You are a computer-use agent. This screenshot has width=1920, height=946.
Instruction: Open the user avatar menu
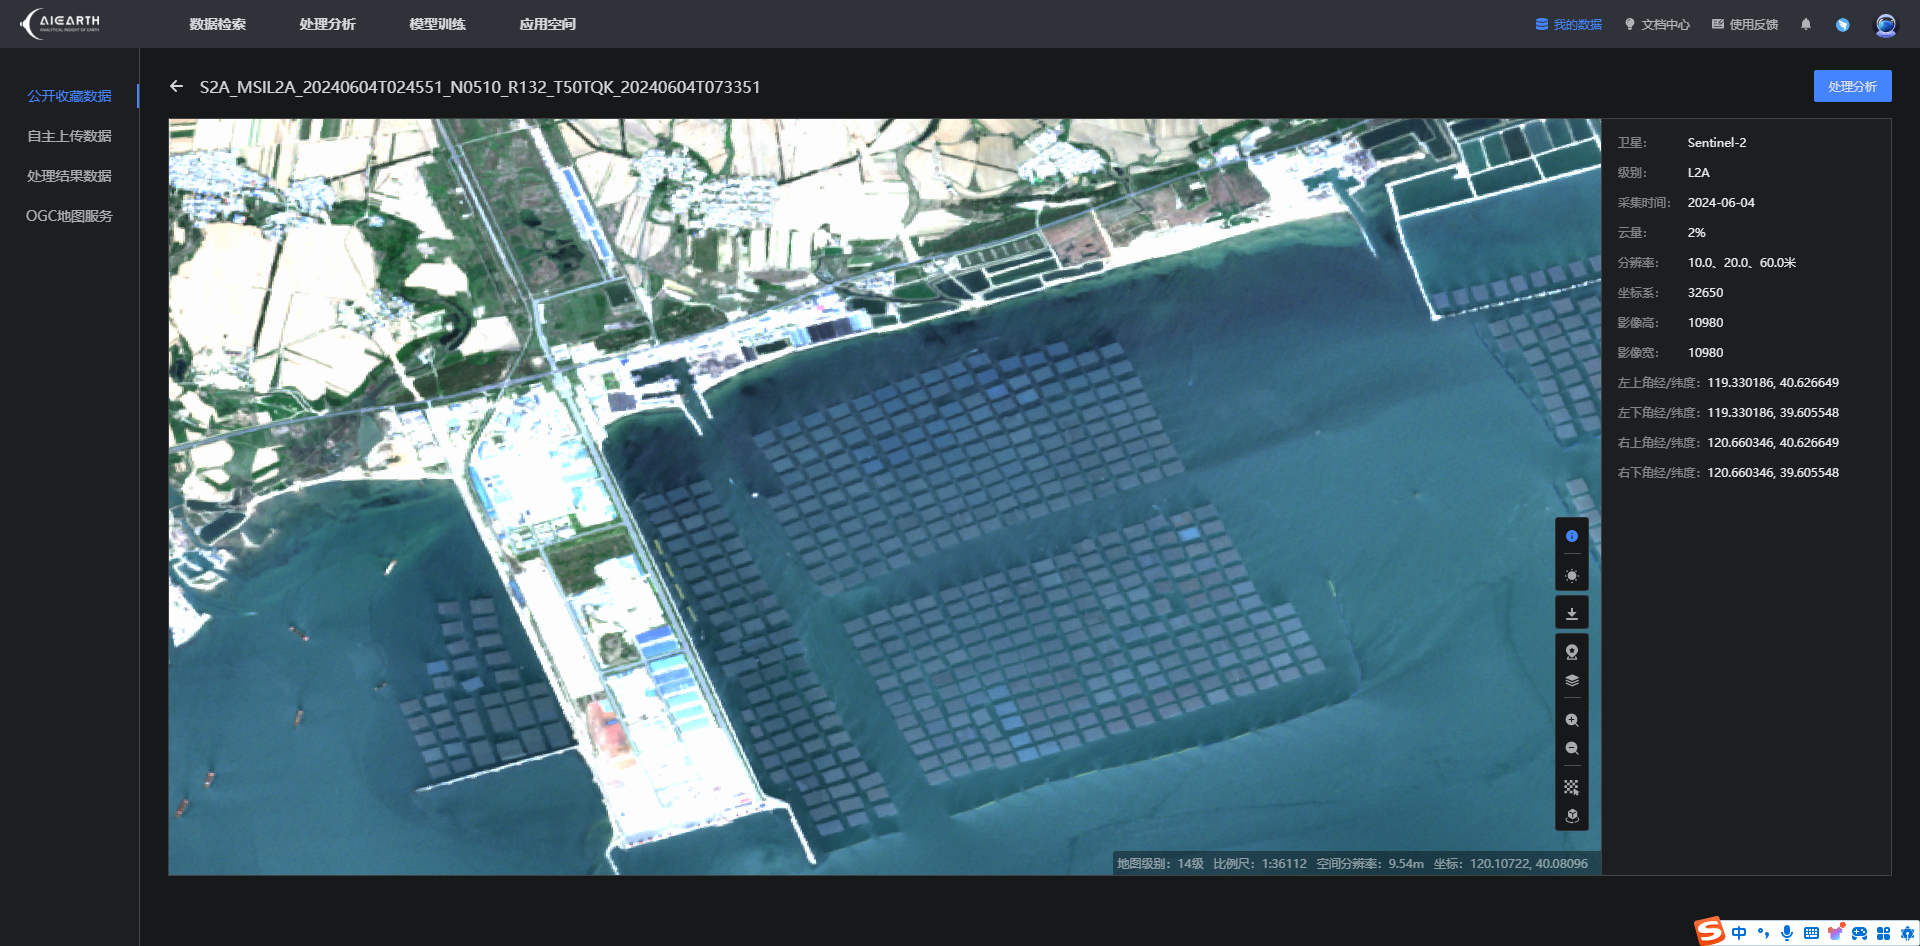pyautogui.click(x=1886, y=25)
